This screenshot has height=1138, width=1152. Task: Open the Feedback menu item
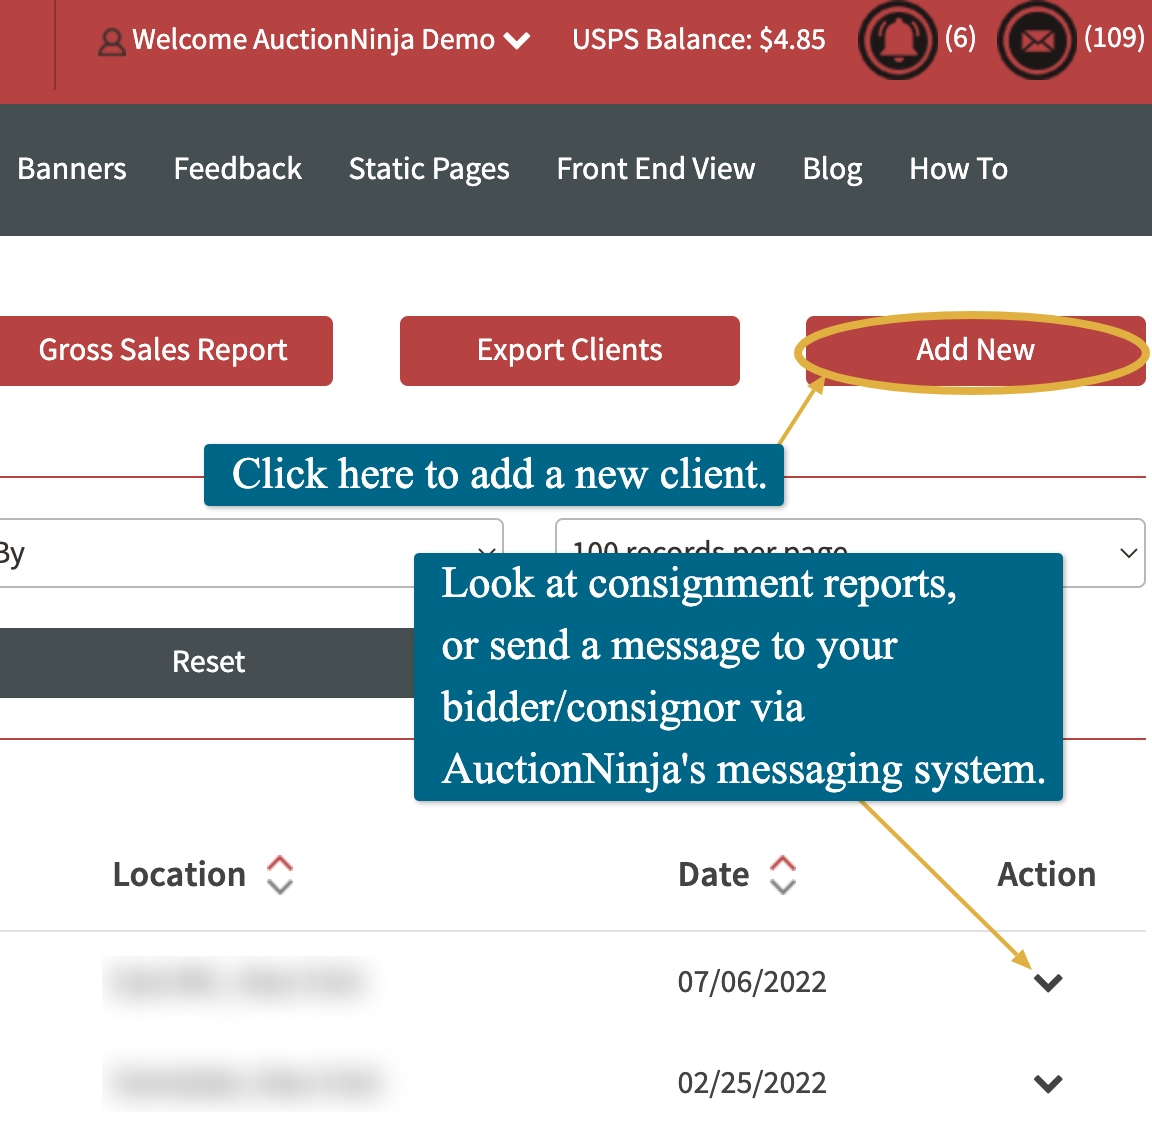click(237, 169)
